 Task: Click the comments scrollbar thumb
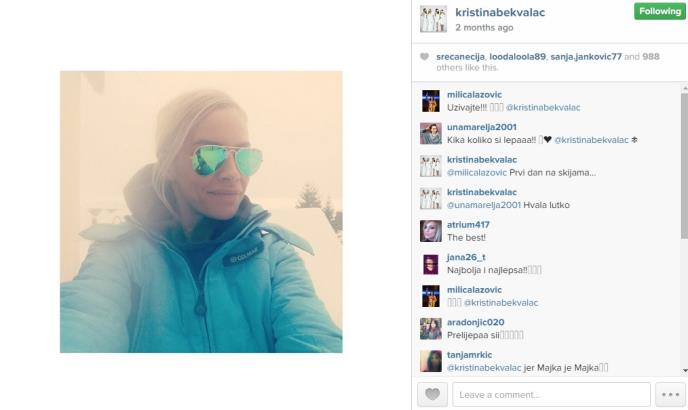(684, 166)
